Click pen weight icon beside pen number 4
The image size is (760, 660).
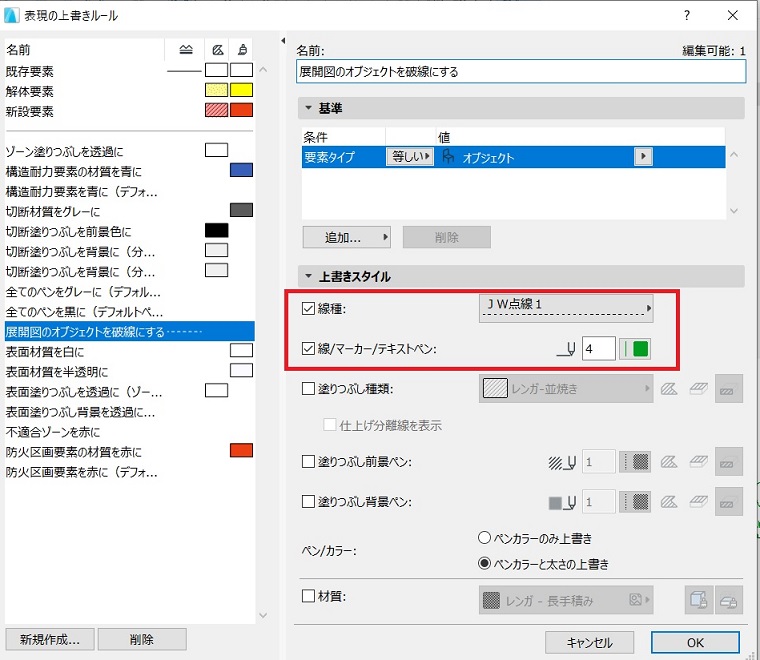tap(566, 349)
